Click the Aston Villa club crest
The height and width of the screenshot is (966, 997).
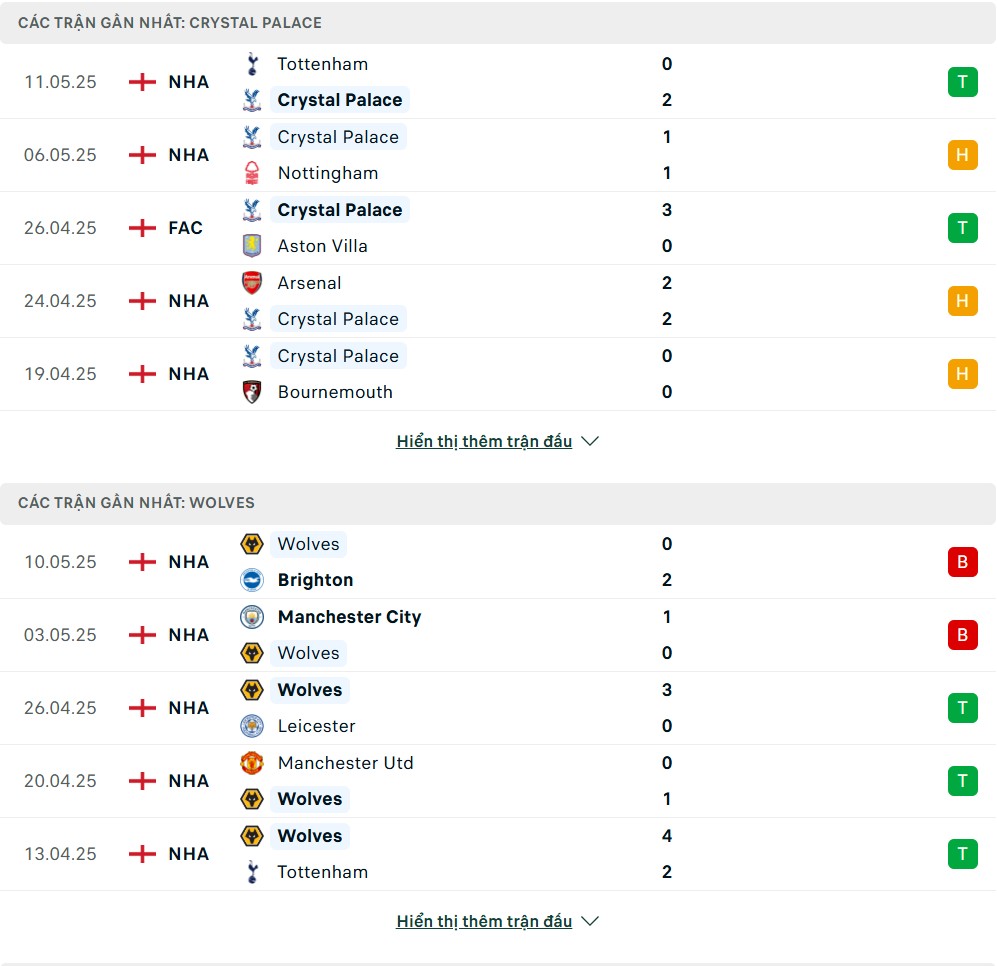pos(252,246)
